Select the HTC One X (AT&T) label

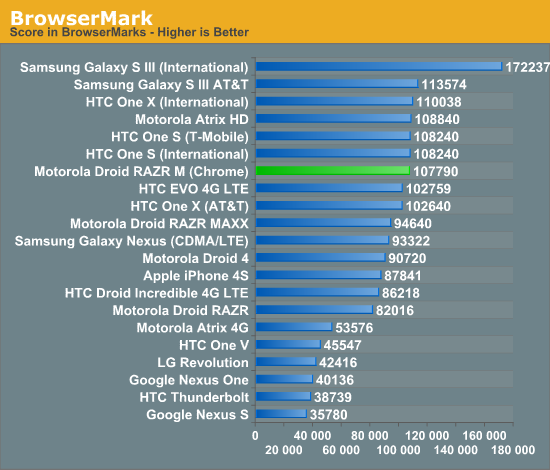click(x=189, y=206)
